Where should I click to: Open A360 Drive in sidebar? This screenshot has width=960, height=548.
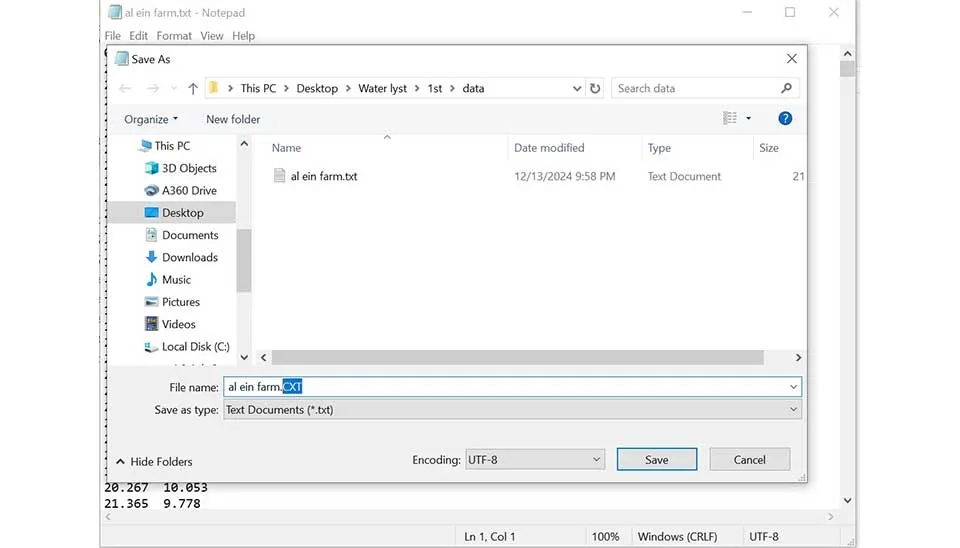[189, 190]
